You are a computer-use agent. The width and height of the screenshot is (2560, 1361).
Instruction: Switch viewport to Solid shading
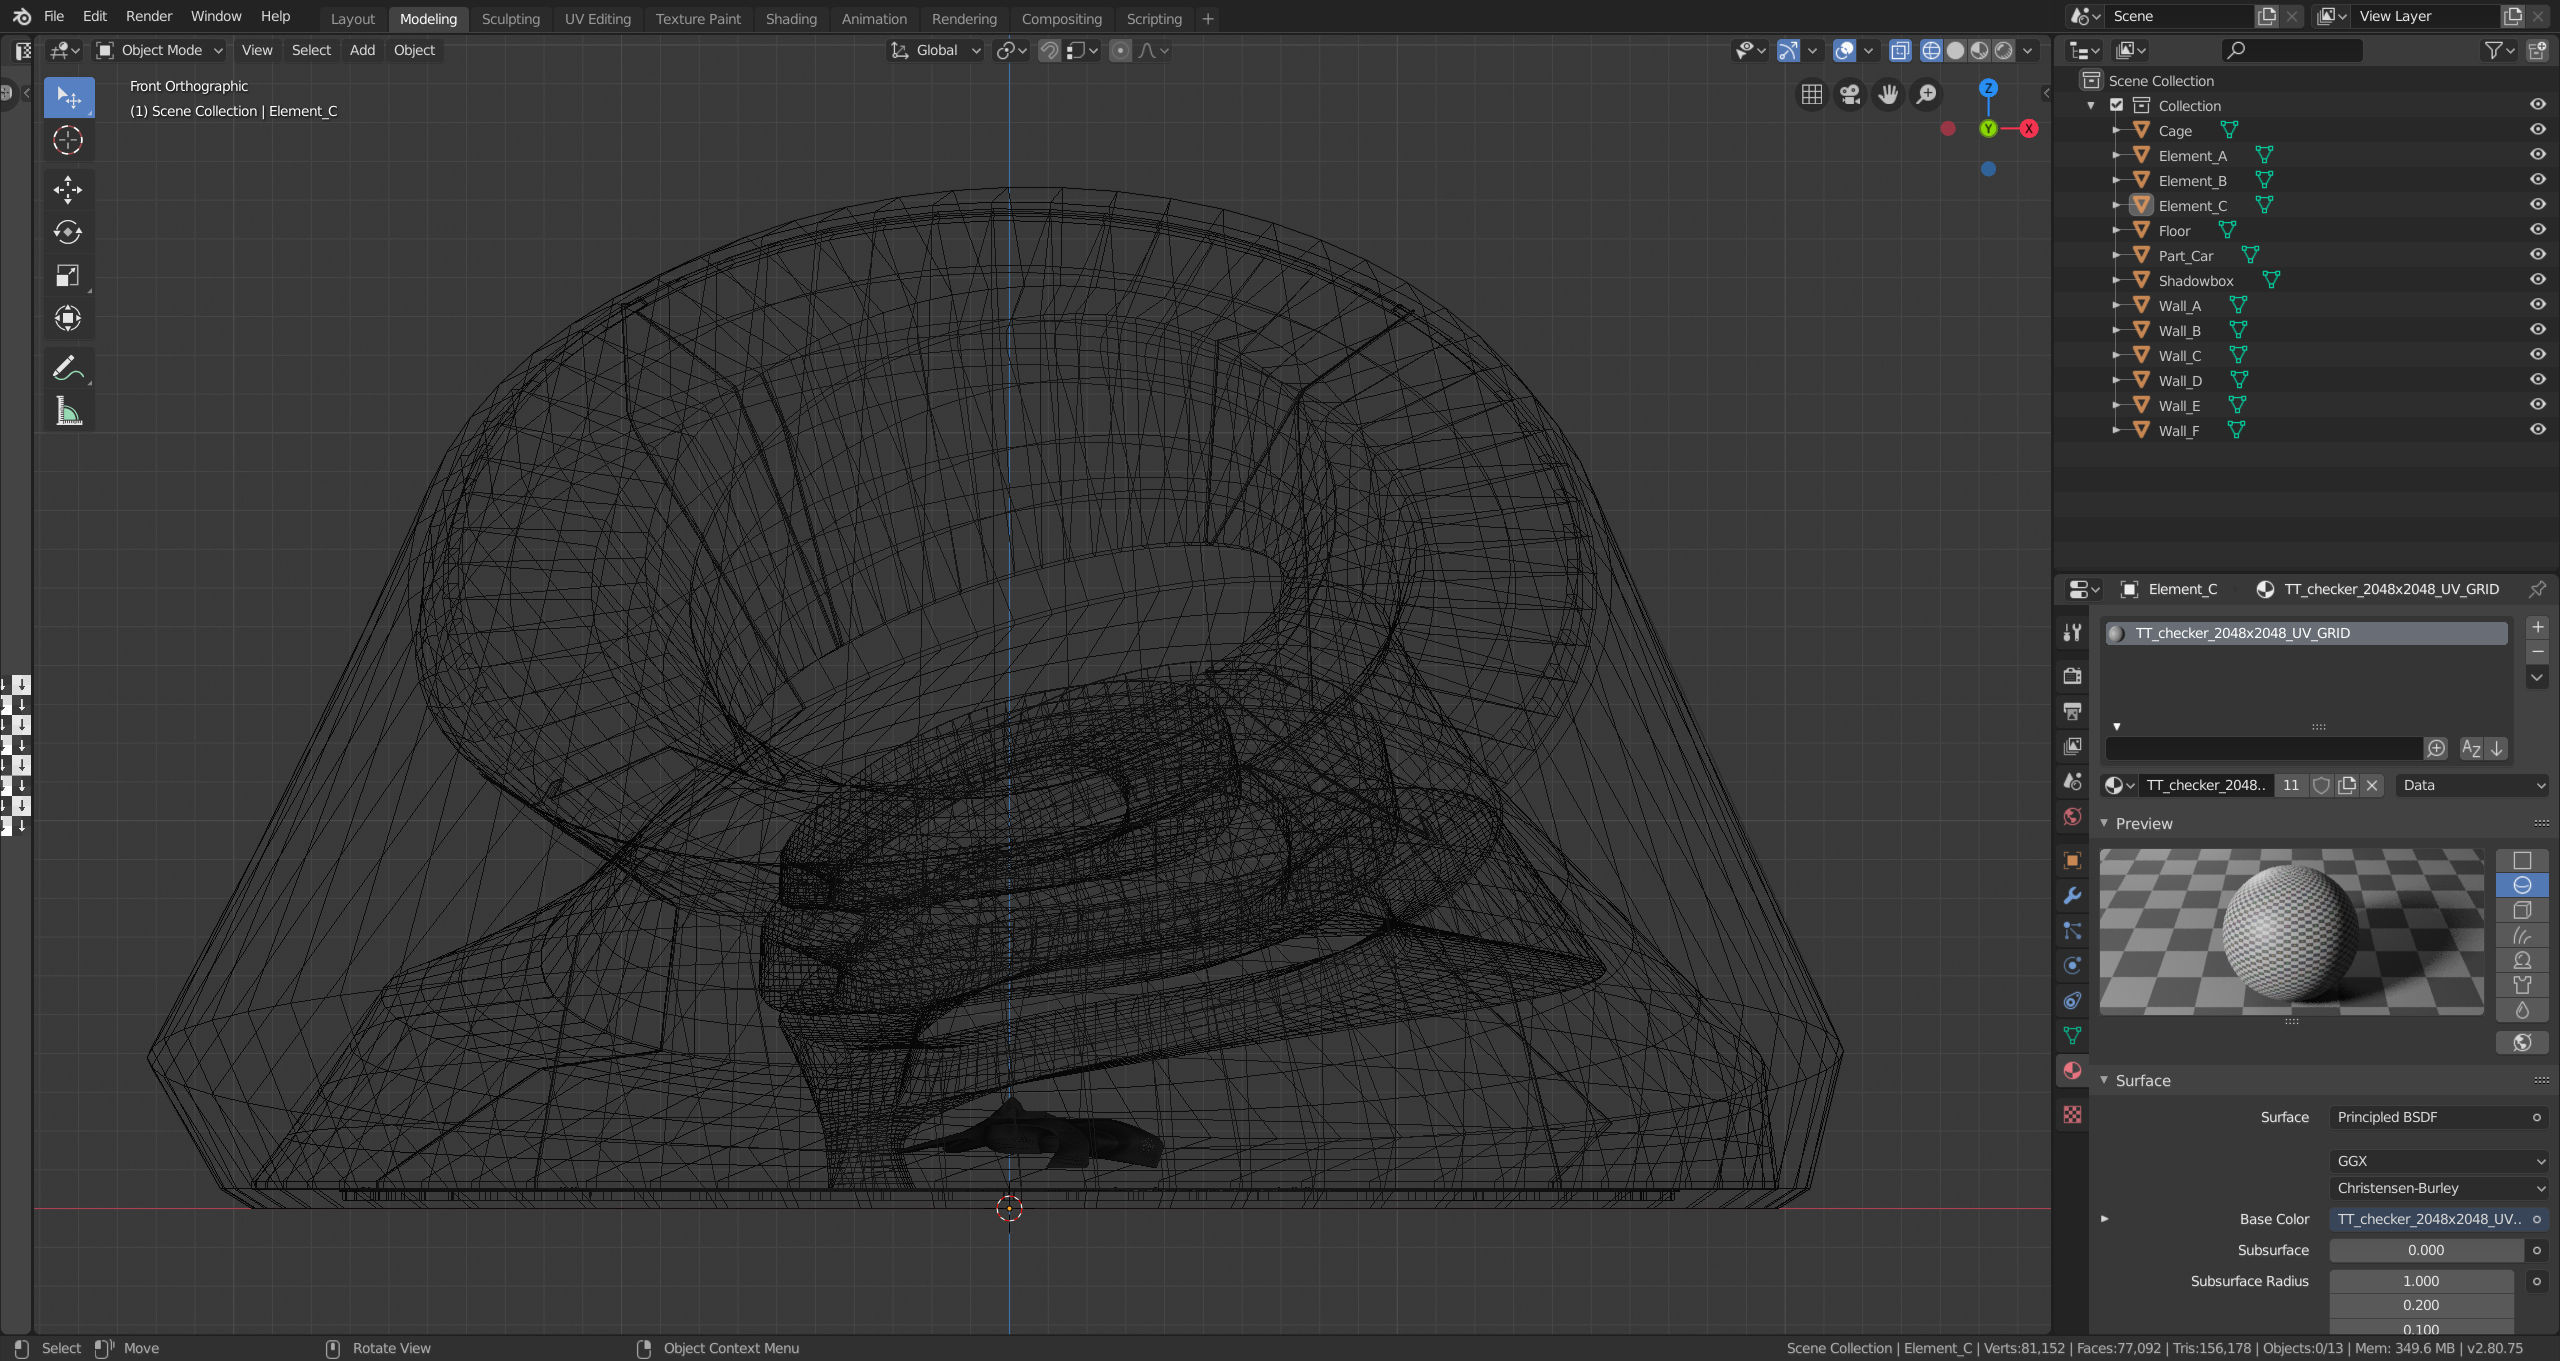pyautogui.click(x=1955, y=50)
